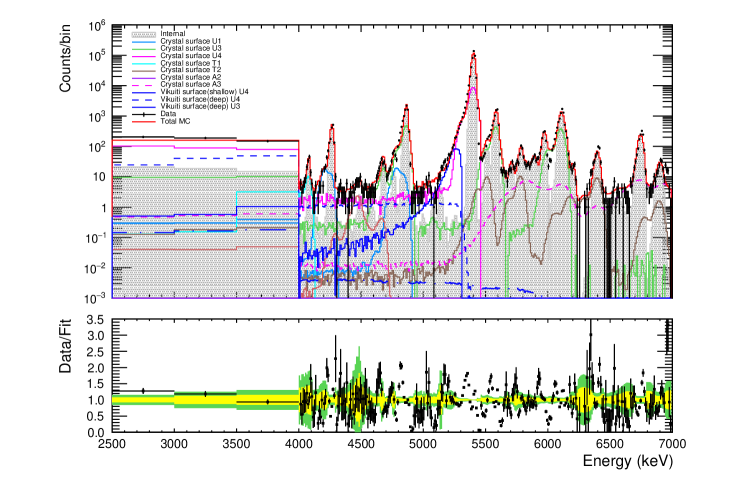
Task: Click the 4500 x-axis tick label
Action: 361,444
